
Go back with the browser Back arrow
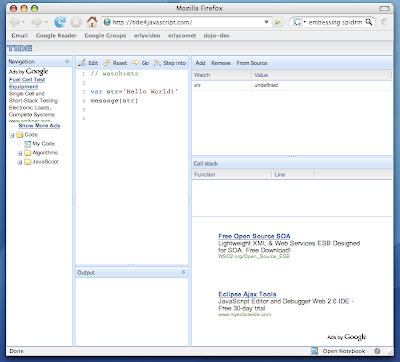click(x=14, y=22)
